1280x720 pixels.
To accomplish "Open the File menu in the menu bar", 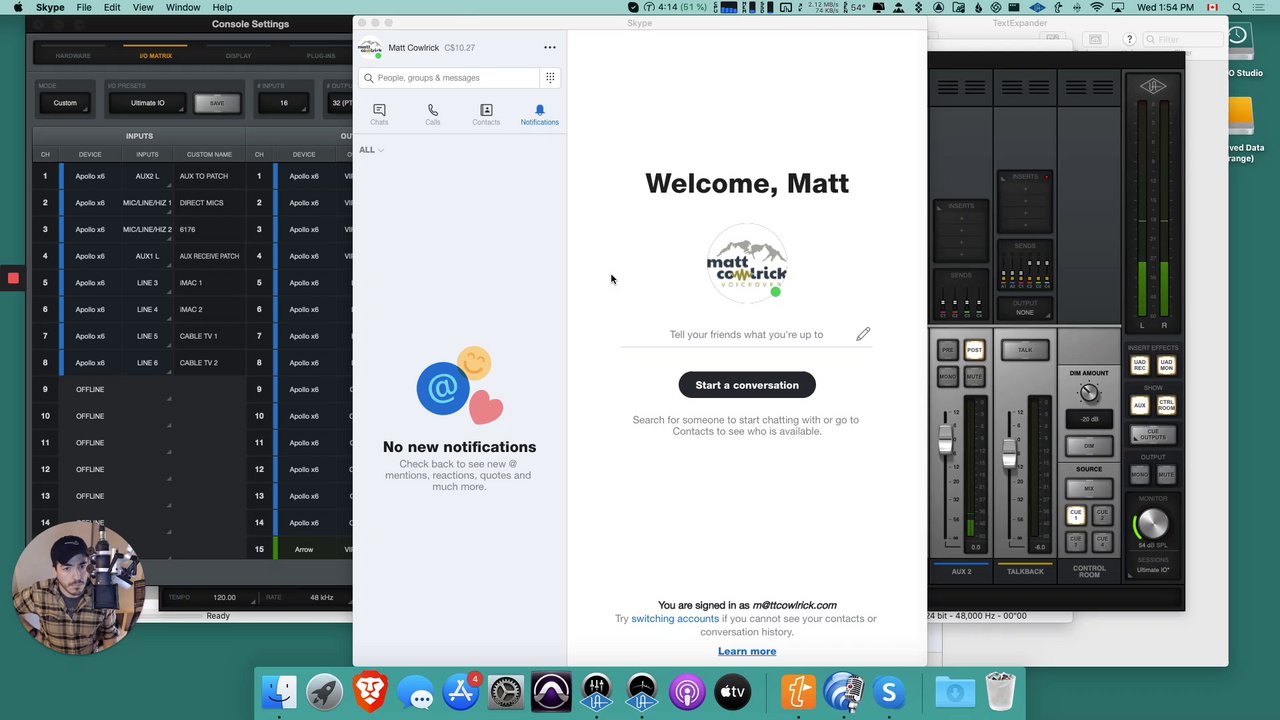I will click(x=84, y=7).
